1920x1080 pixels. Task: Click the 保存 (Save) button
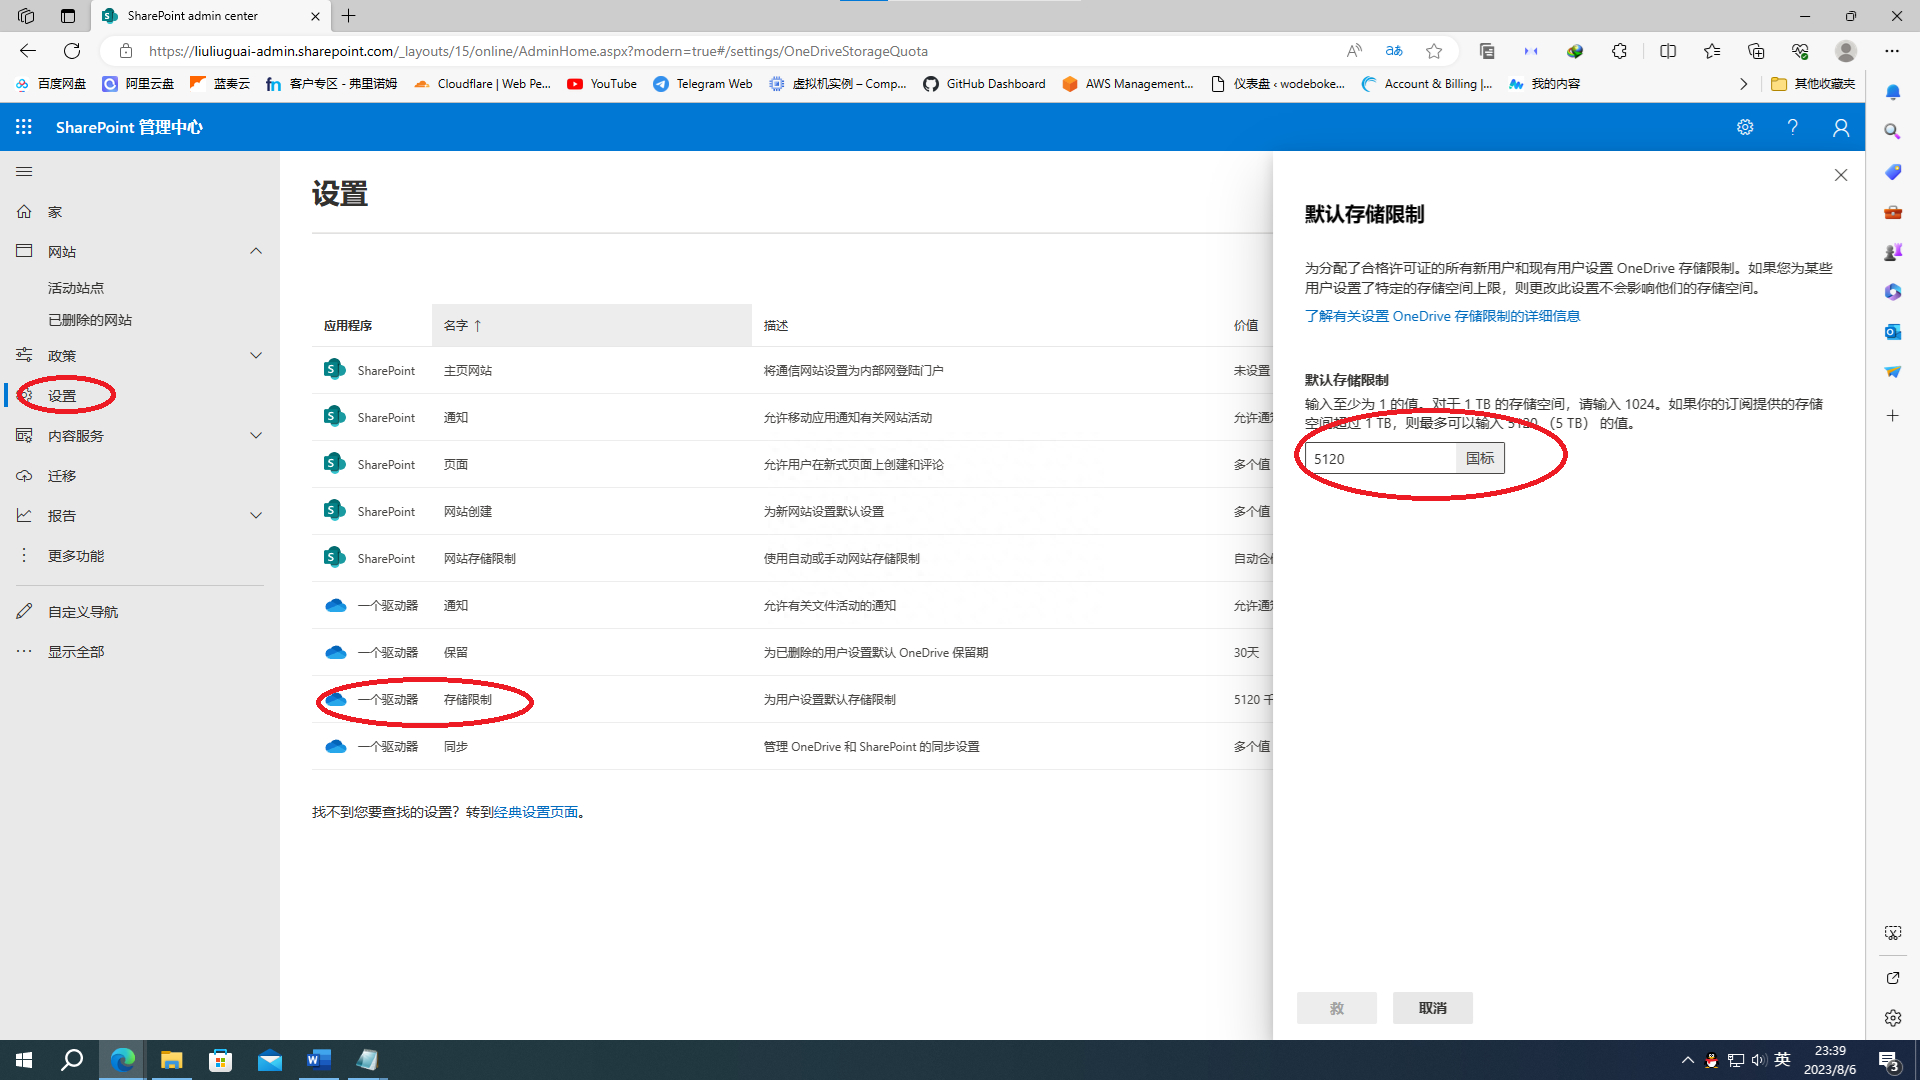(1337, 1006)
